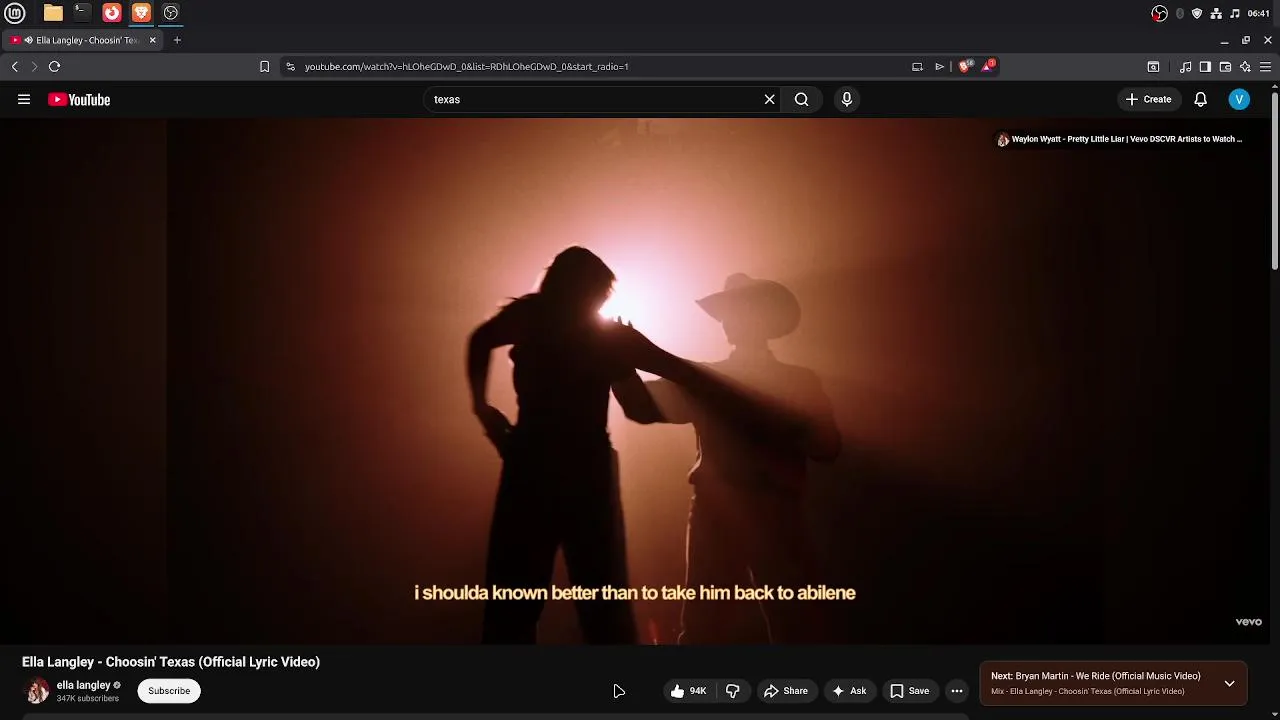This screenshot has width=1280, height=720.
Task: Click the Ask button
Action: [x=848, y=691]
